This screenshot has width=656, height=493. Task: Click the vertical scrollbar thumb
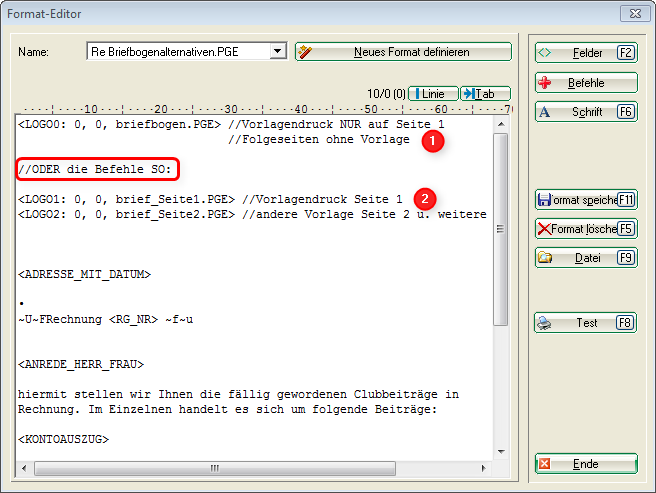tap(502, 228)
